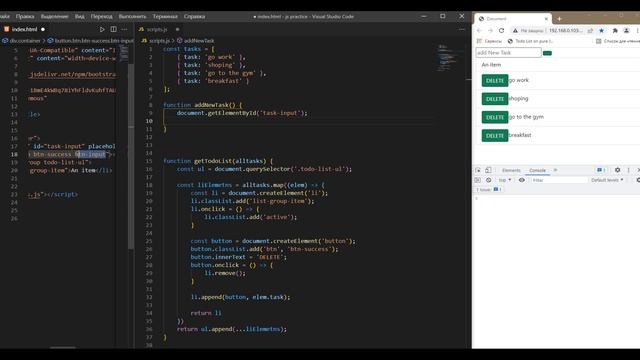Viewport: 640px width, 360px height.
Task: Click small green add button beside input
Action: coord(547,53)
